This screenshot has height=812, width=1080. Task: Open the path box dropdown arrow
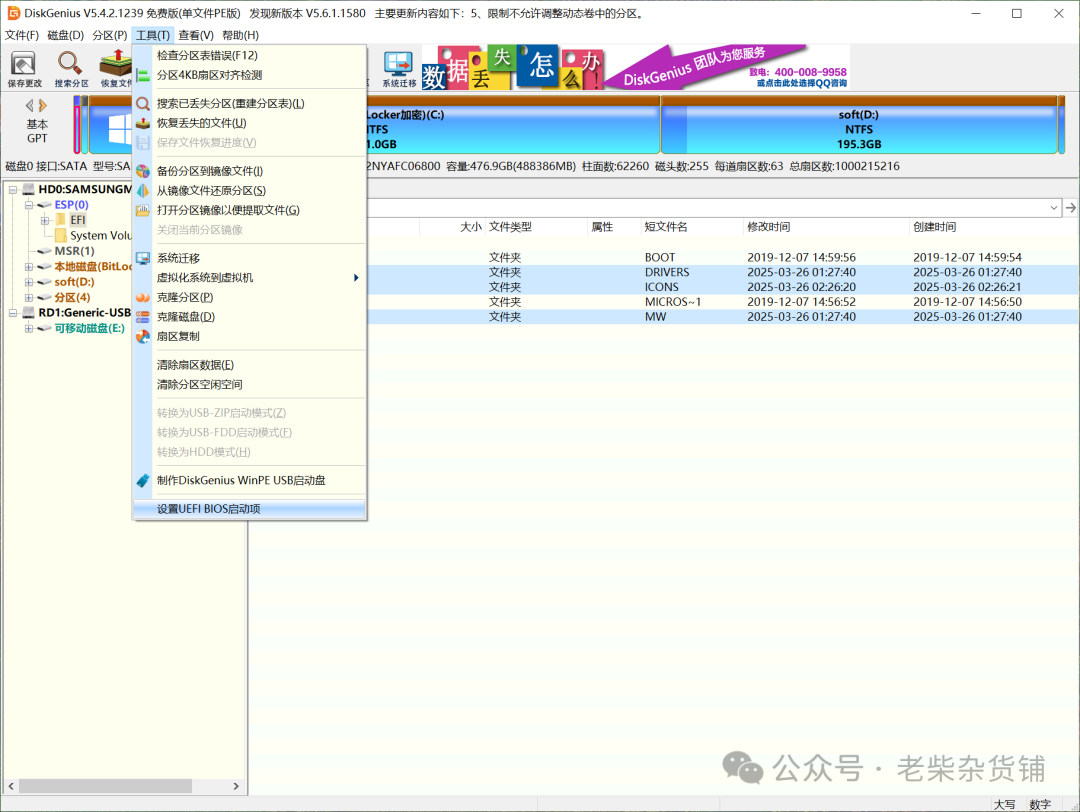pos(1054,207)
